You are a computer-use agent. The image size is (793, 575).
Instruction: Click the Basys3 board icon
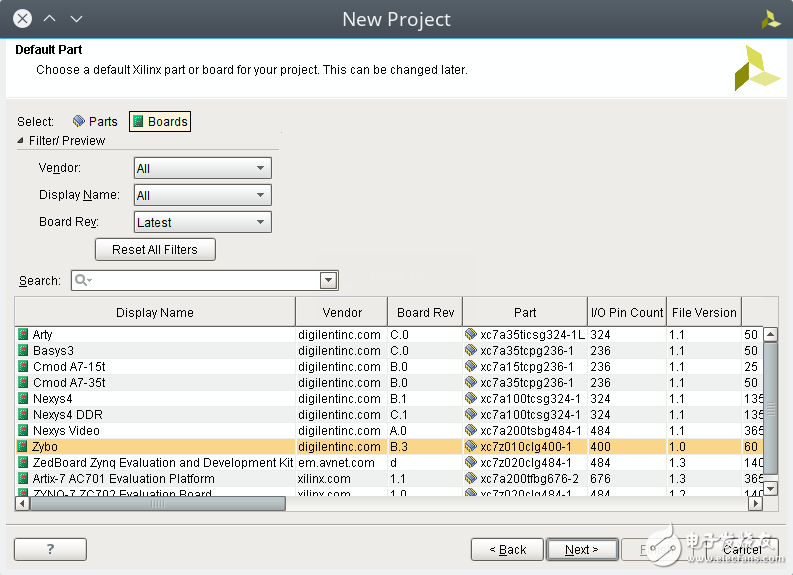coord(23,351)
